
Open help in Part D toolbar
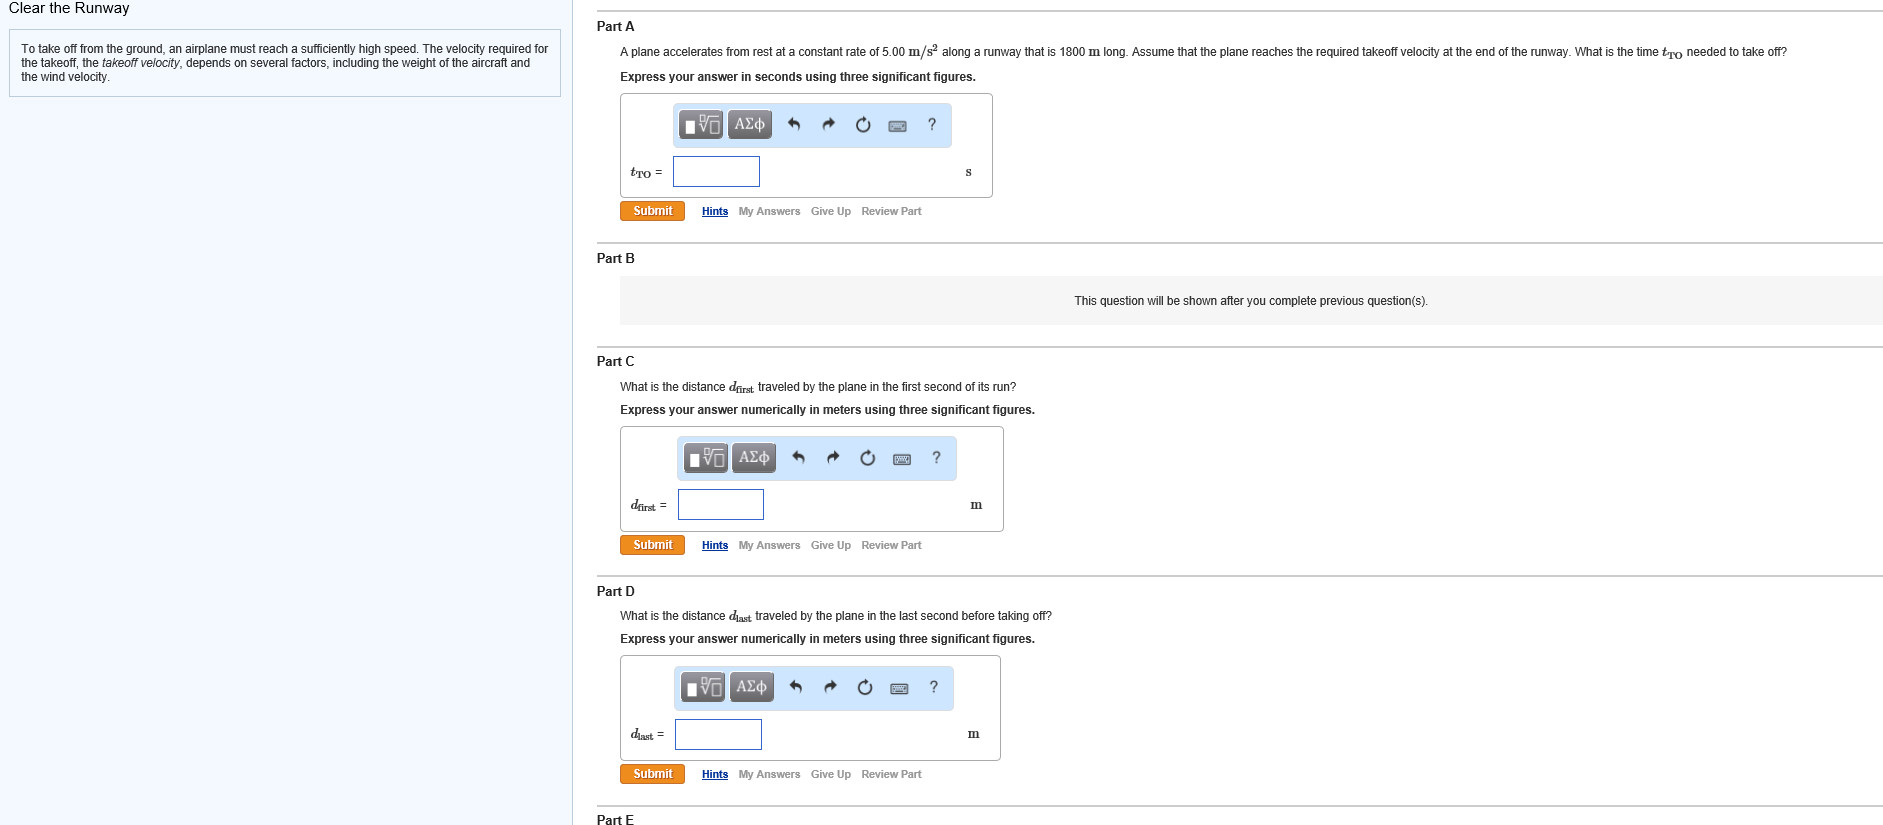[934, 687]
